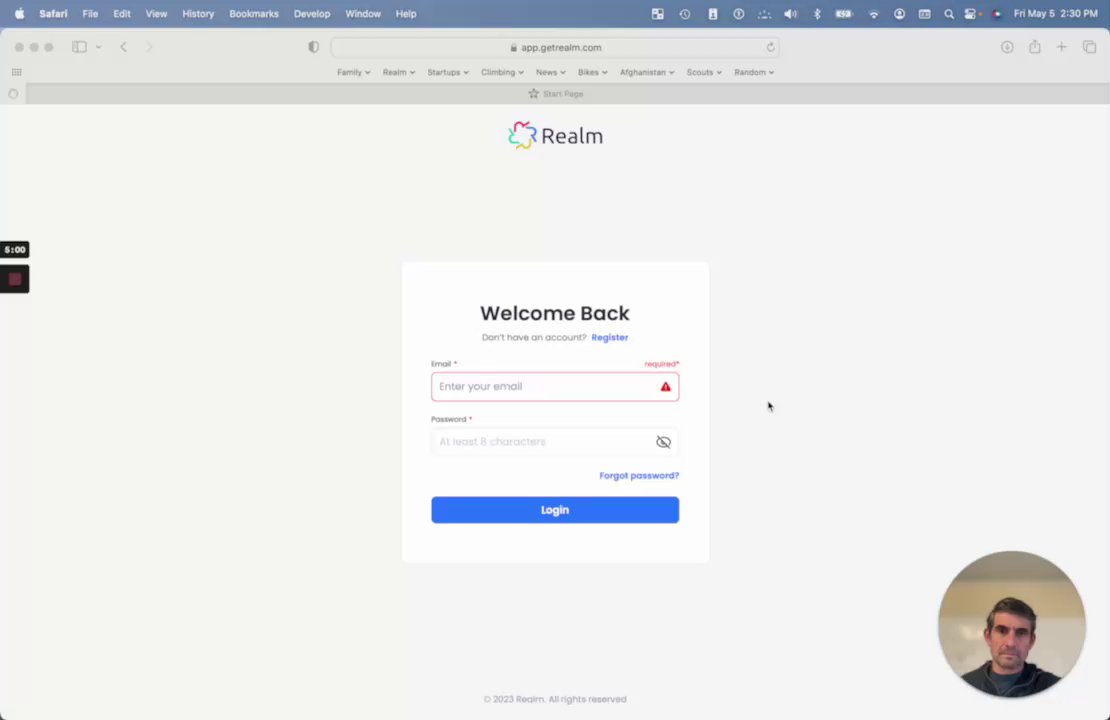Click the Forgot password? link
This screenshot has width=1110, height=720.
[639, 475]
